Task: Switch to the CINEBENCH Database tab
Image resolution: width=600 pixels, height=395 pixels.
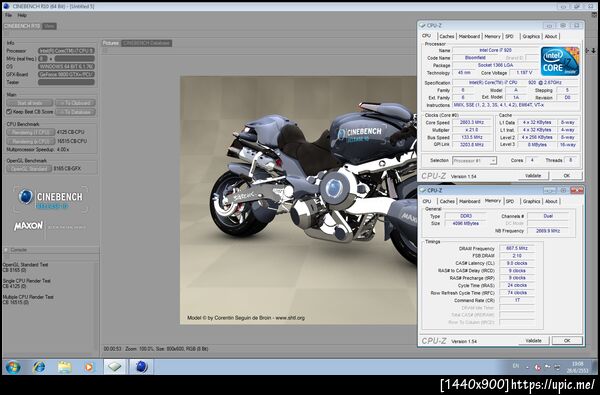Action: pos(146,43)
